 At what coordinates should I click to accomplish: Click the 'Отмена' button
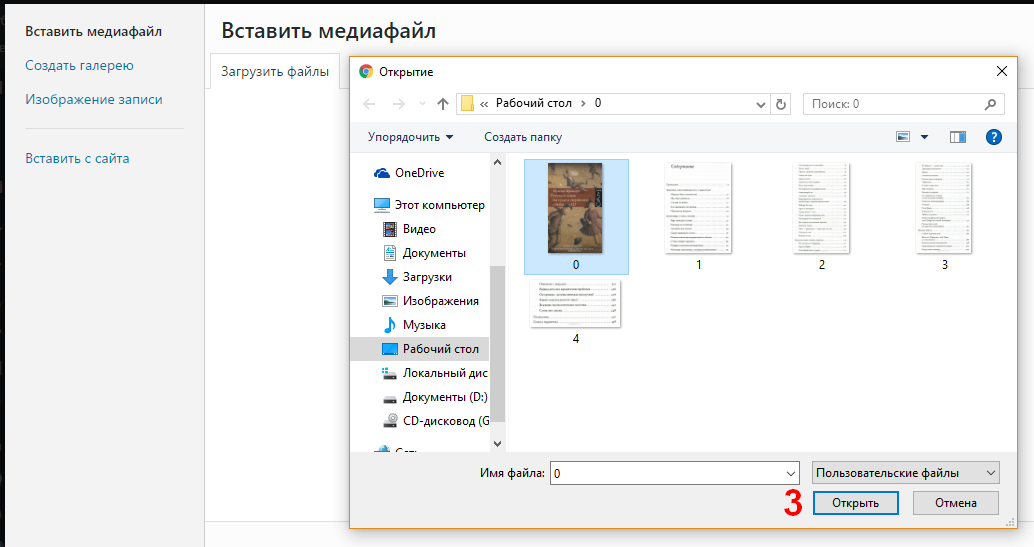[956, 503]
